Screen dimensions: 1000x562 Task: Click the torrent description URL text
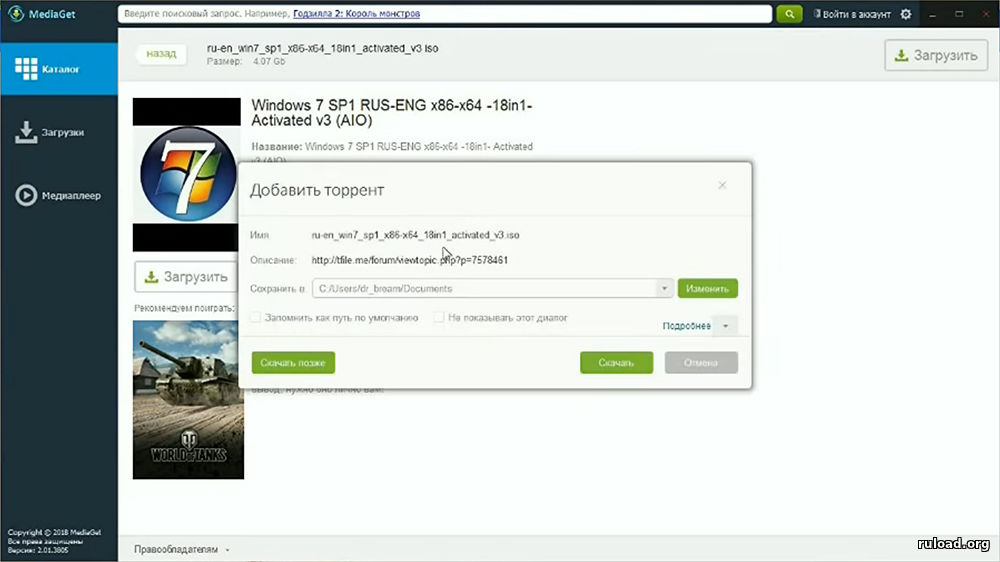(x=409, y=260)
